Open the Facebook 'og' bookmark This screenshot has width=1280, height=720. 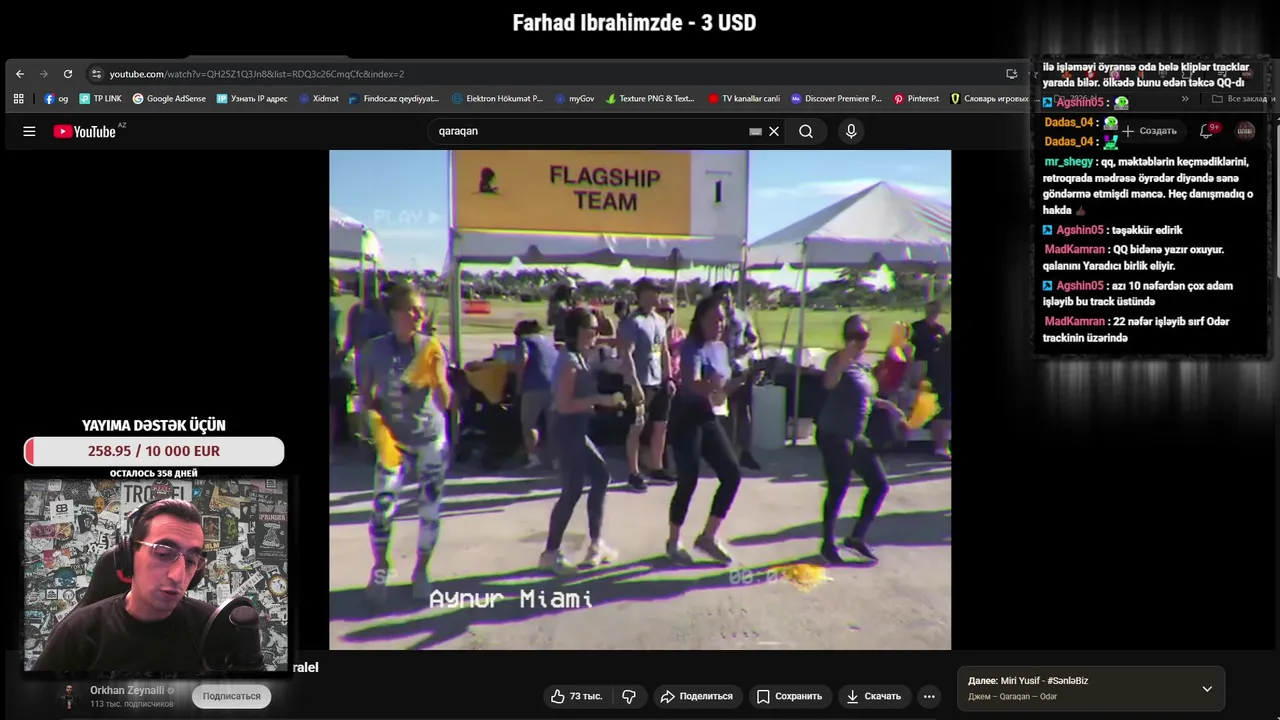pos(56,99)
